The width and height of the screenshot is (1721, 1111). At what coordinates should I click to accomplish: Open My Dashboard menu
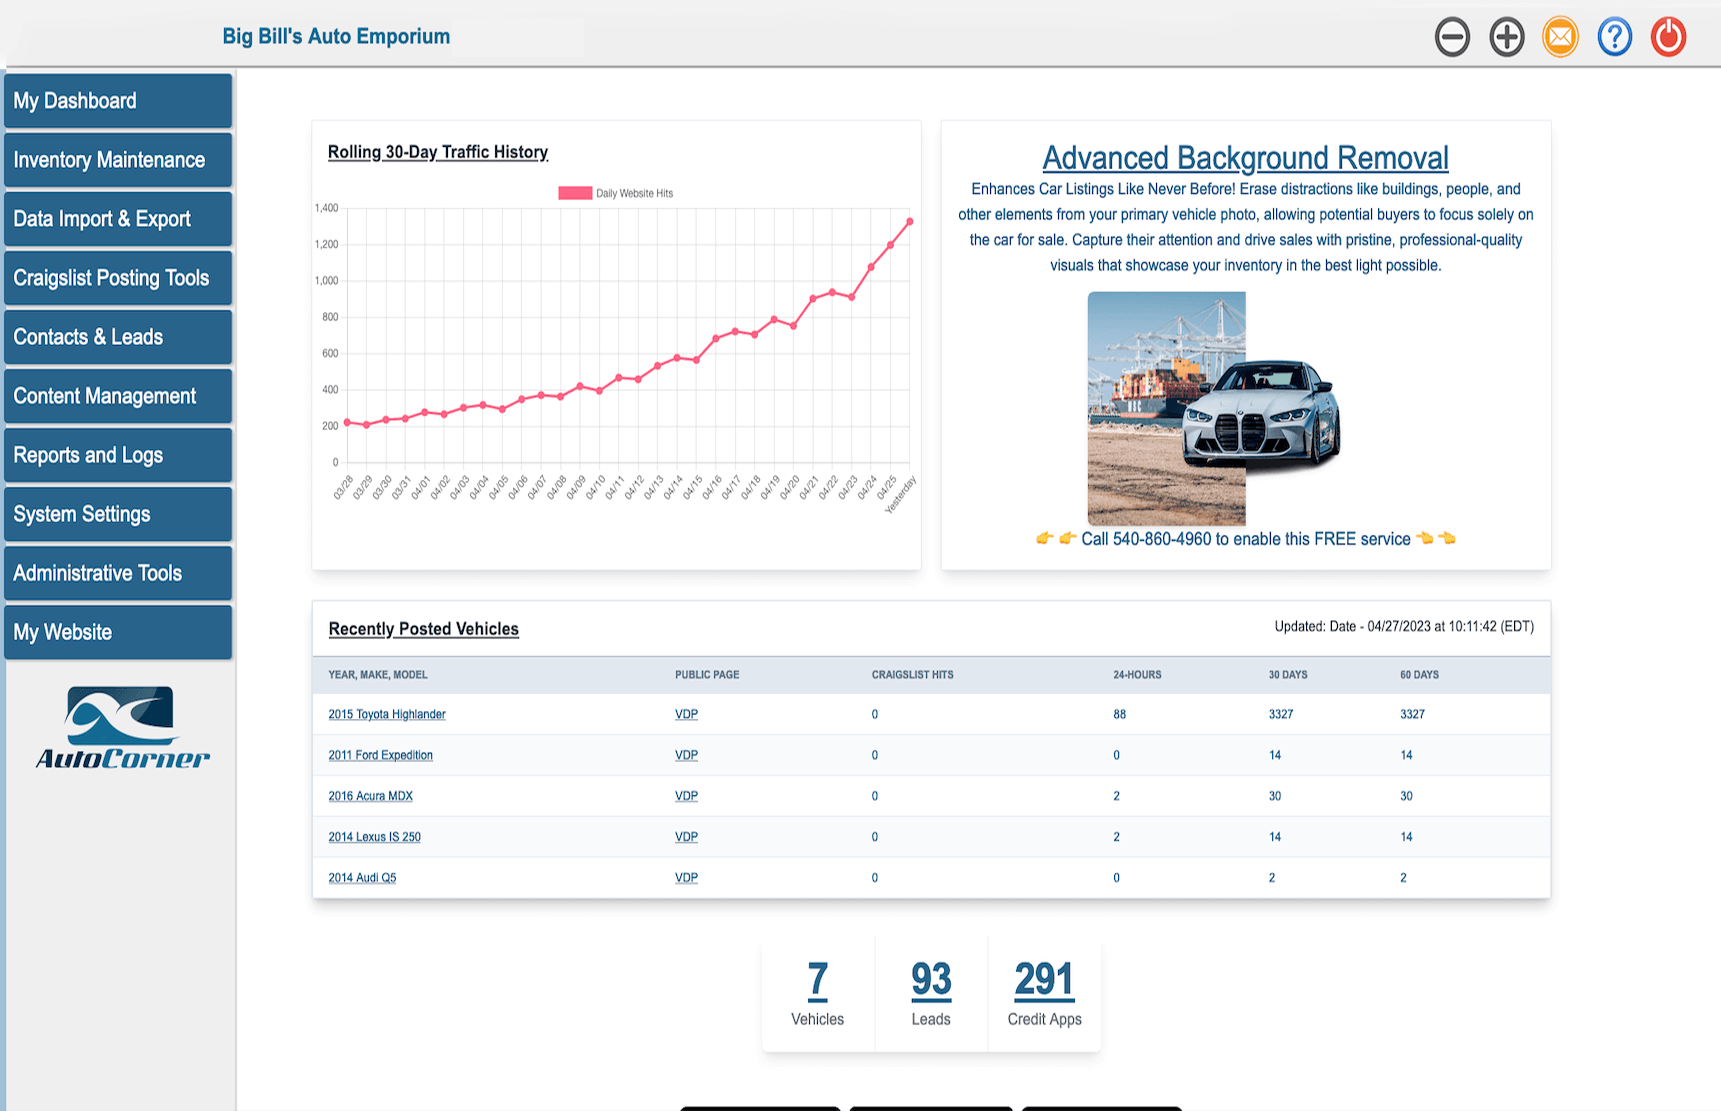coord(118,101)
